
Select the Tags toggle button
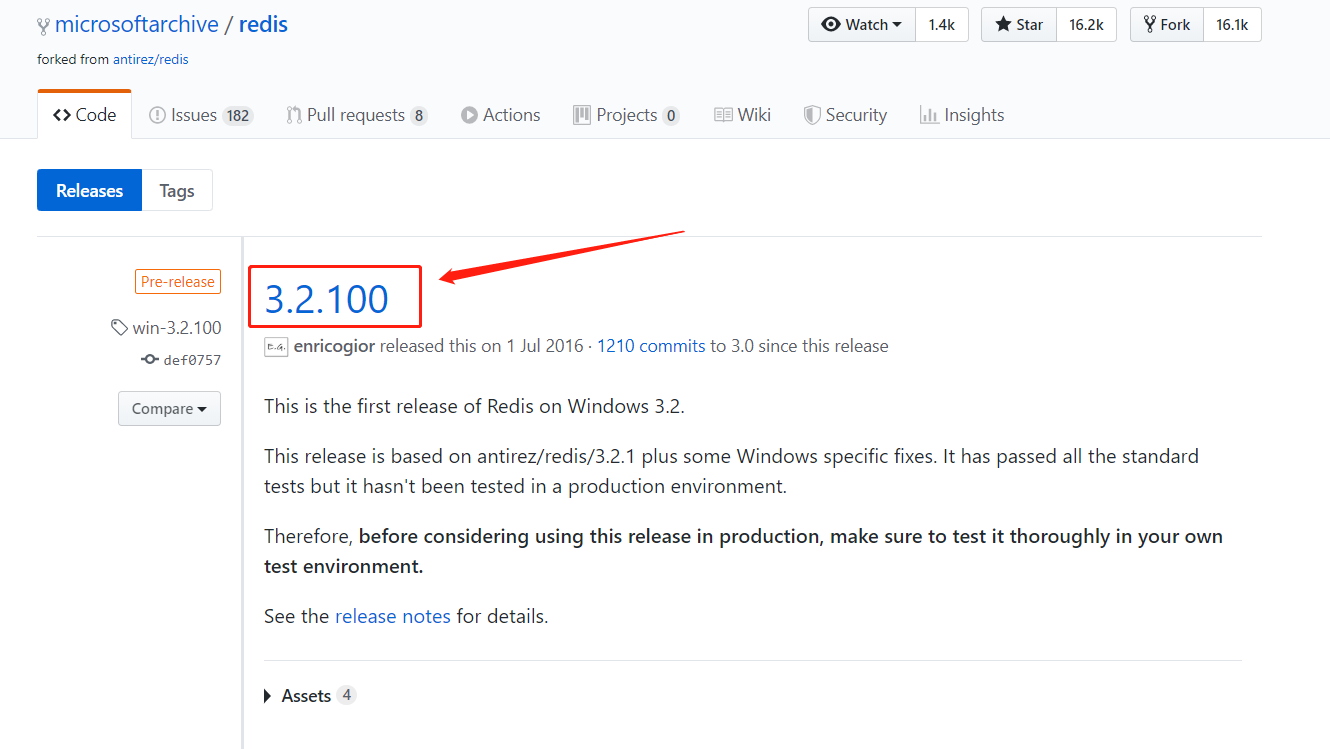pos(177,190)
